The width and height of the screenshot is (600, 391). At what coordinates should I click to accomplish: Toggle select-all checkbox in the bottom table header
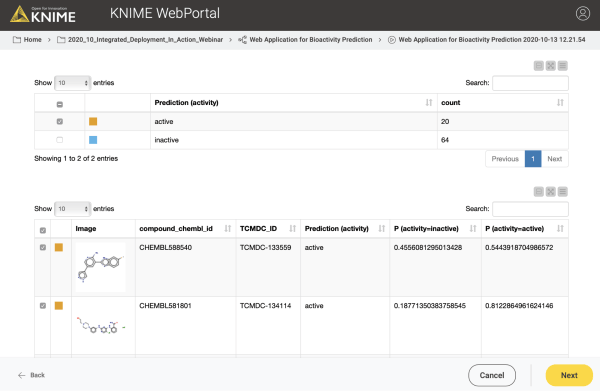point(43,230)
